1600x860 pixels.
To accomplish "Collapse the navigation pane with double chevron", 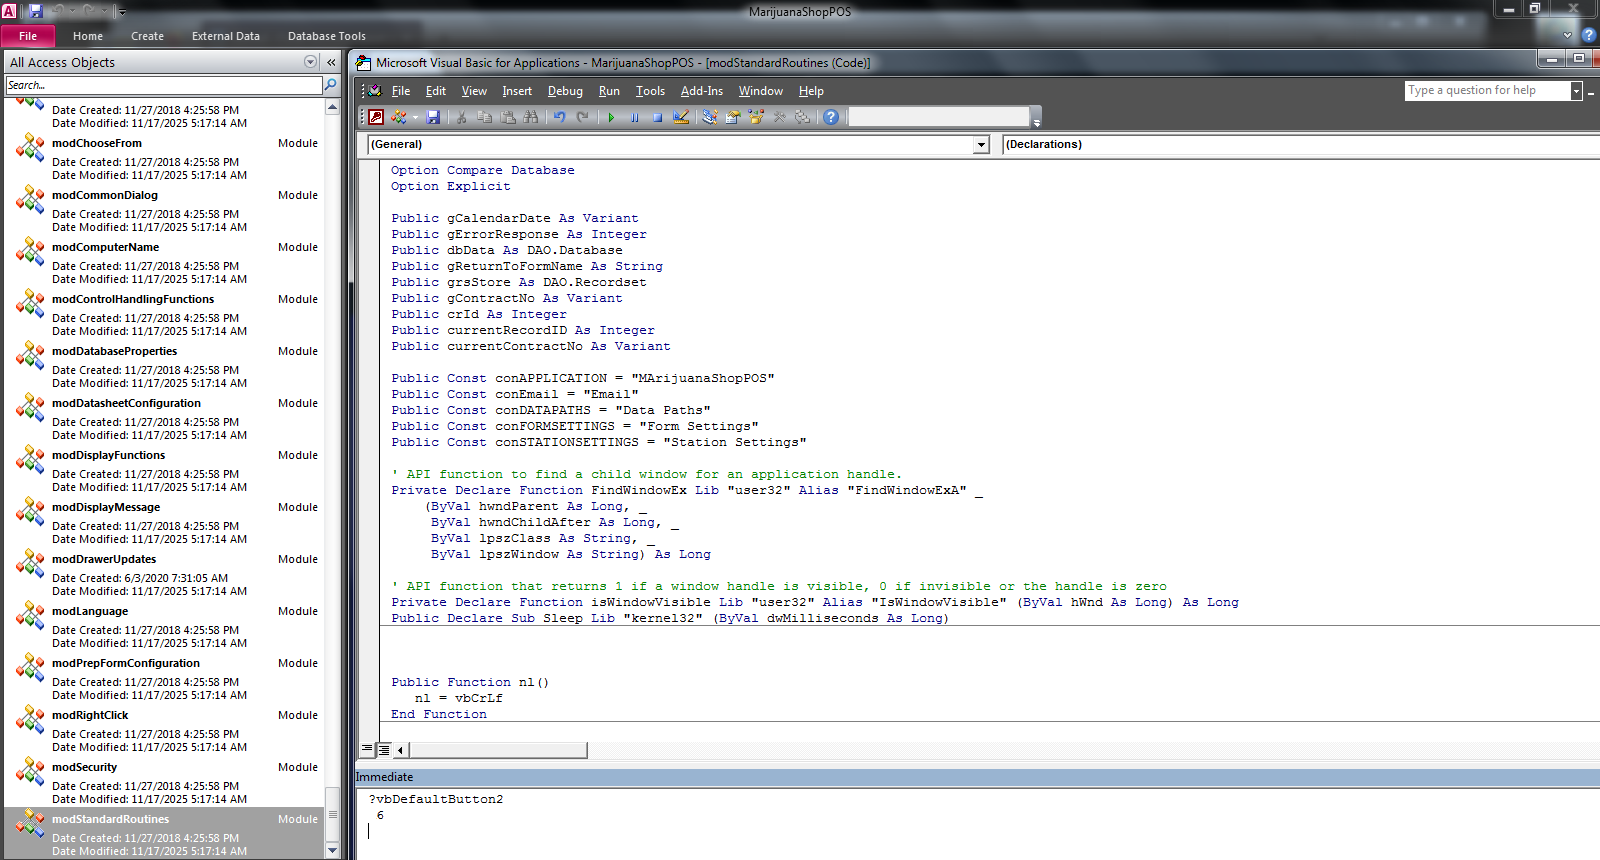I will [x=331, y=62].
